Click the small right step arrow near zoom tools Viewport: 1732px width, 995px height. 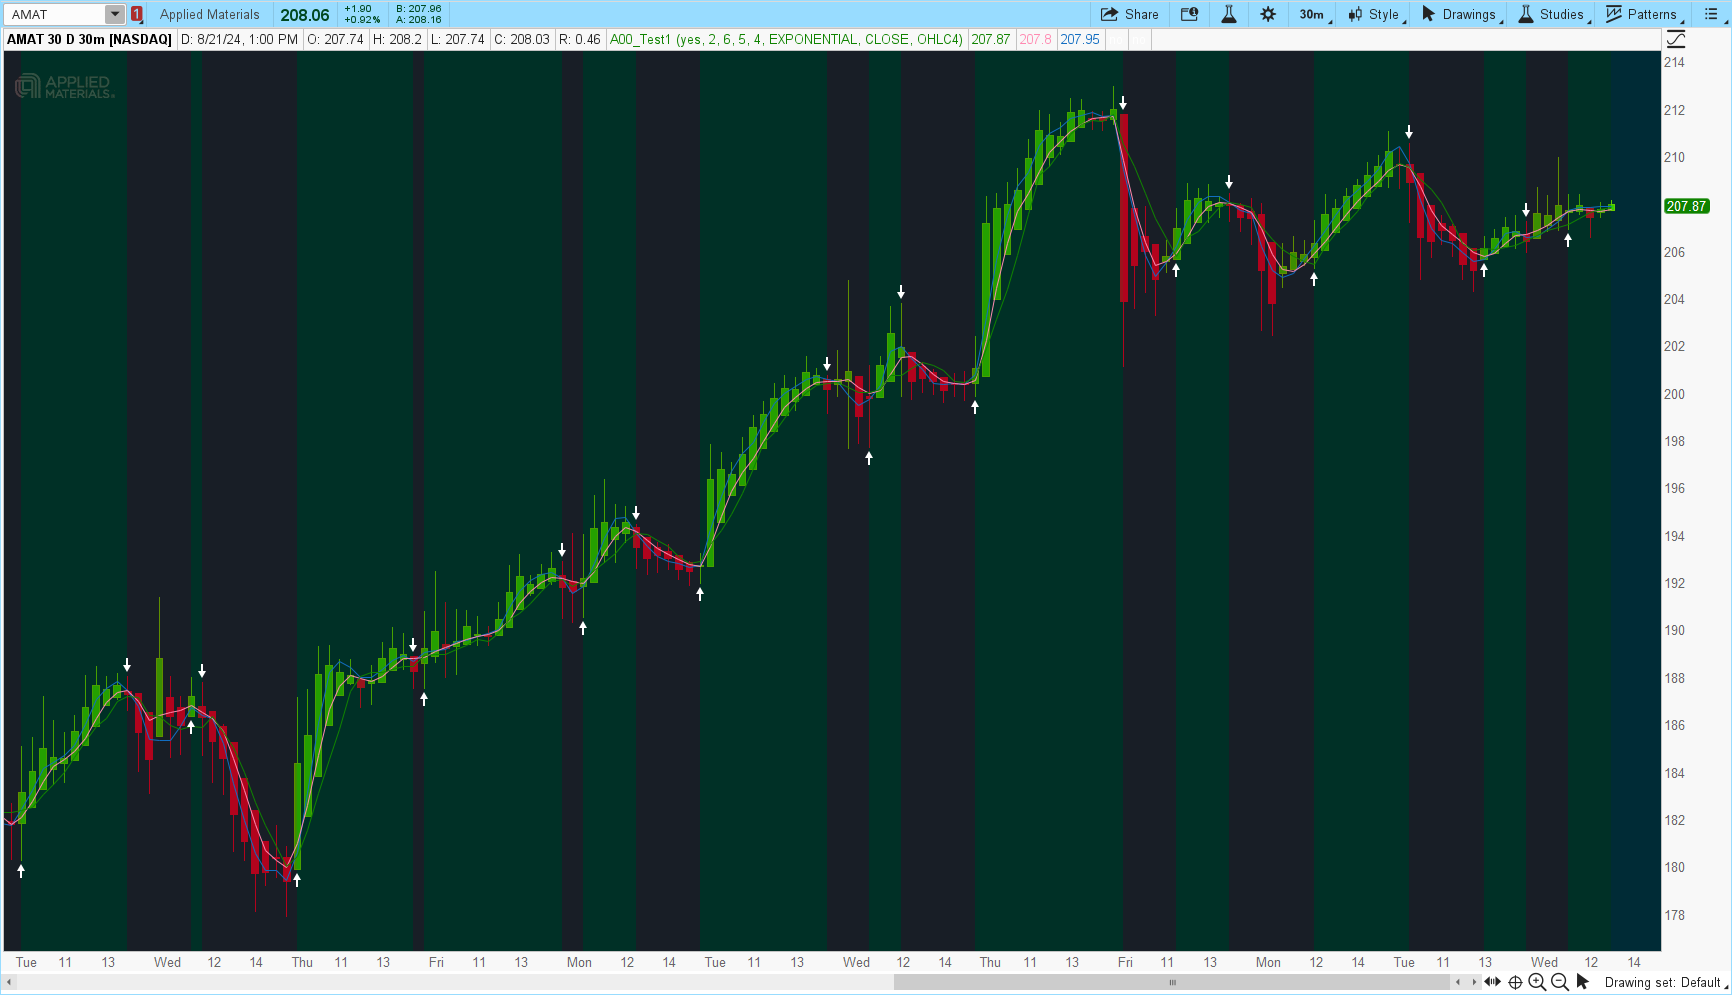coord(1474,983)
